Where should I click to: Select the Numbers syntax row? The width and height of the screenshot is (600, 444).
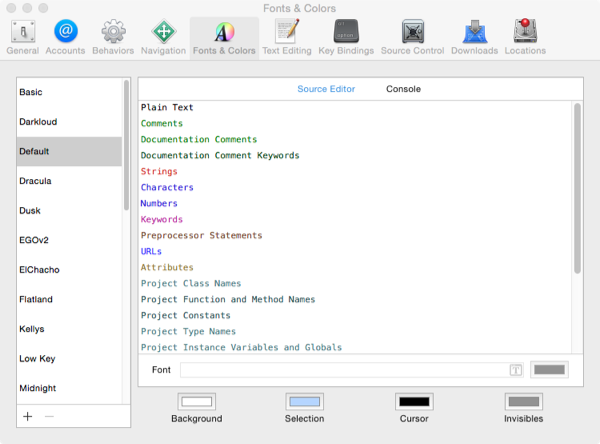(355, 204)
